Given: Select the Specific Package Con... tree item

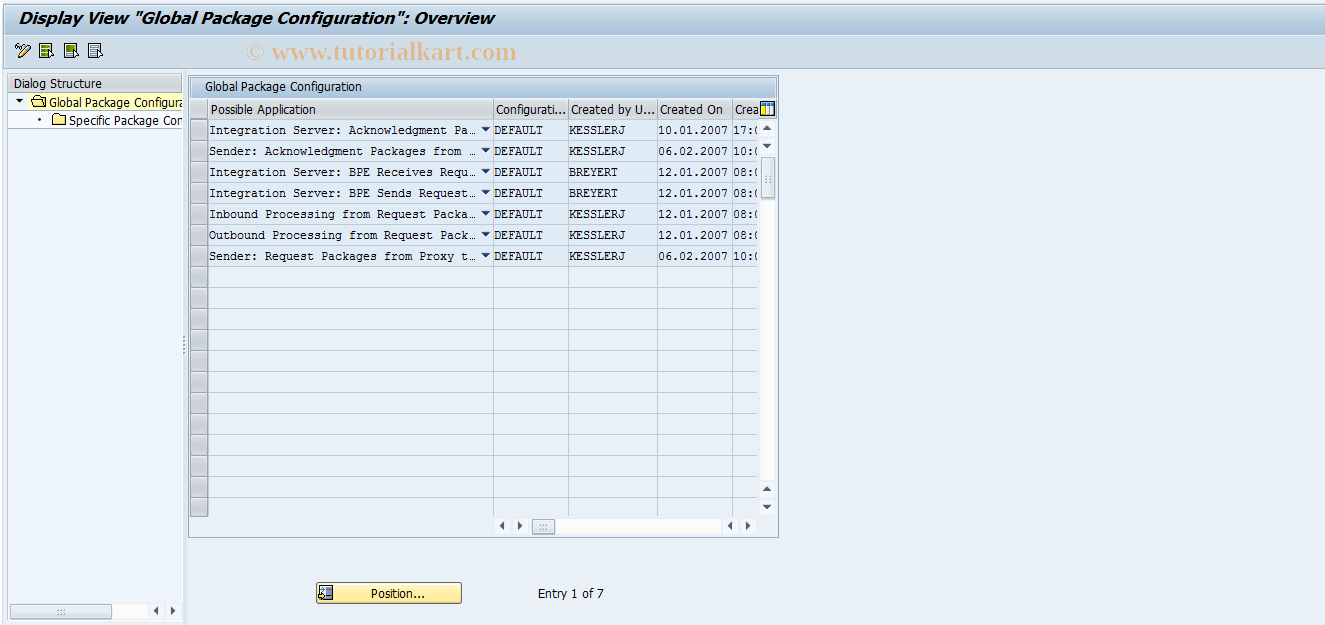Looking at the screenshot, I should 125,120.
